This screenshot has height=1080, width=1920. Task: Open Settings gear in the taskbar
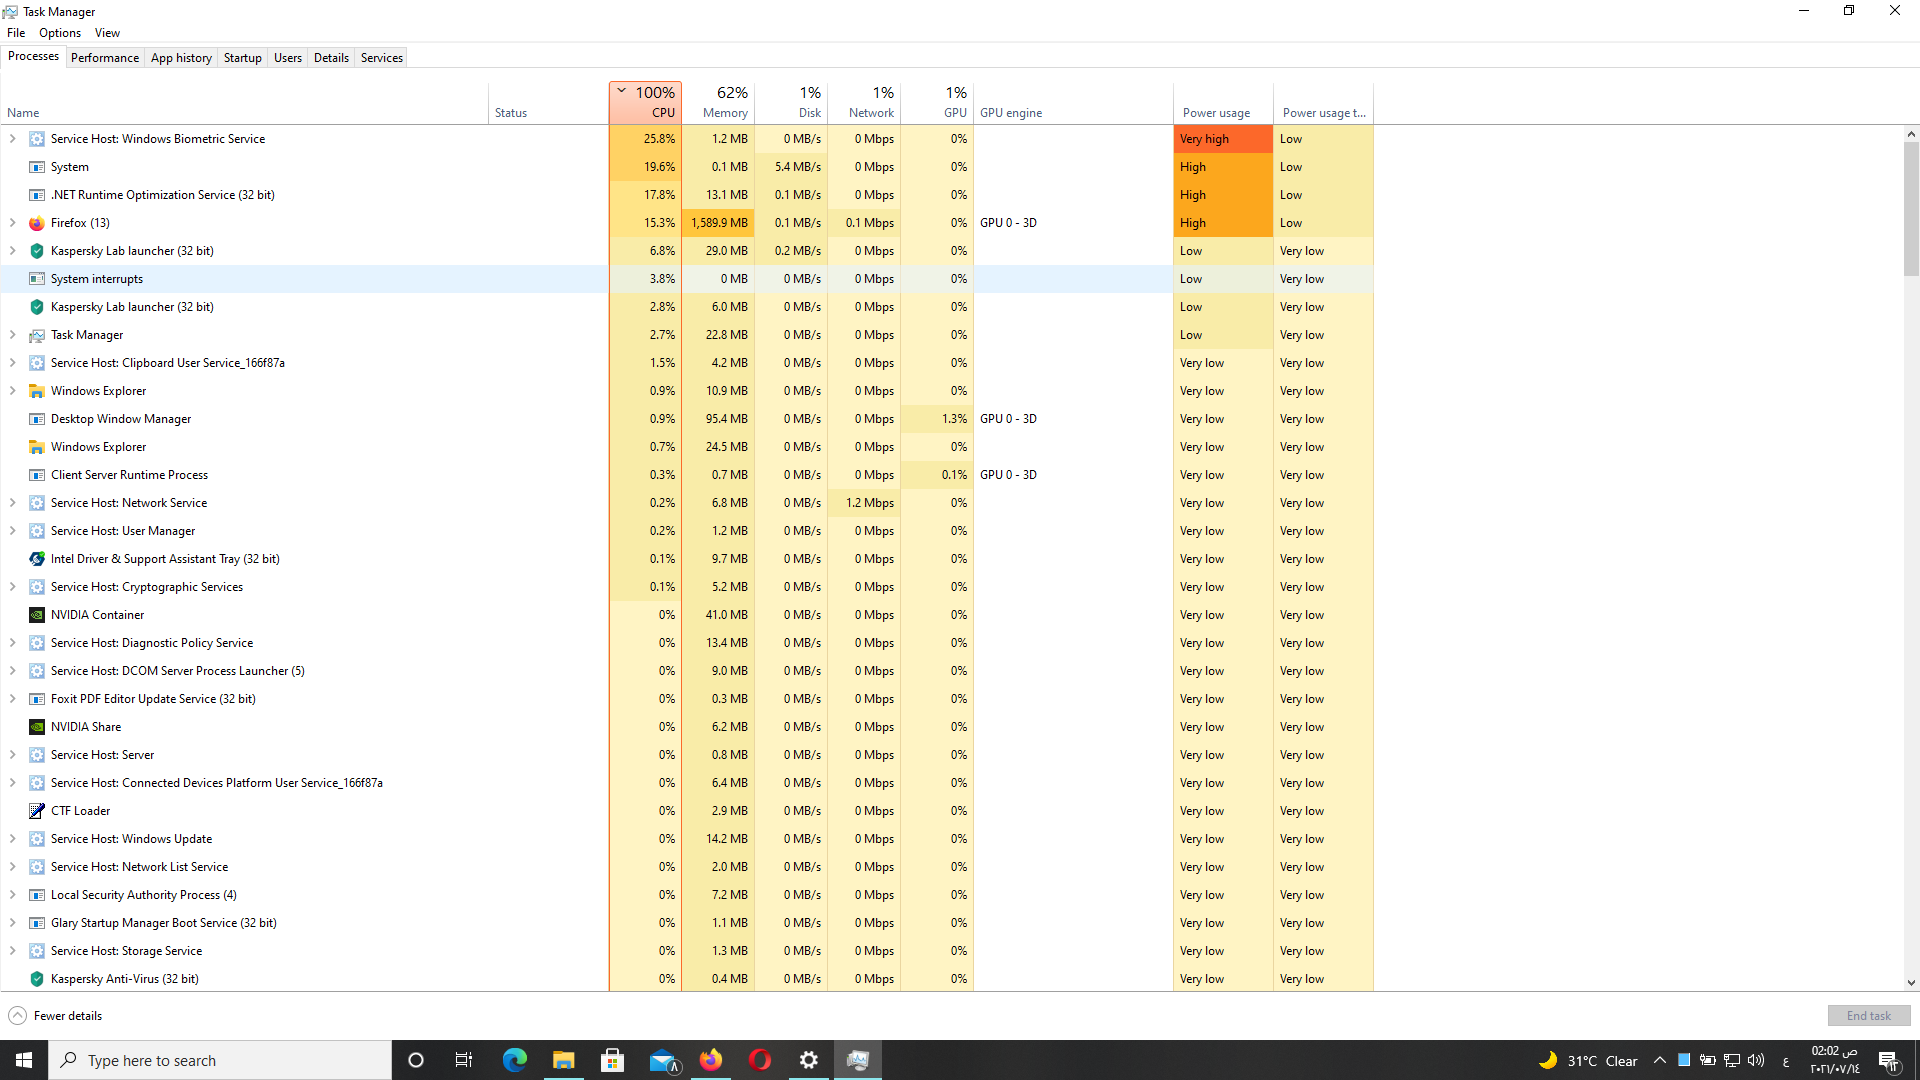(809, 1060)
